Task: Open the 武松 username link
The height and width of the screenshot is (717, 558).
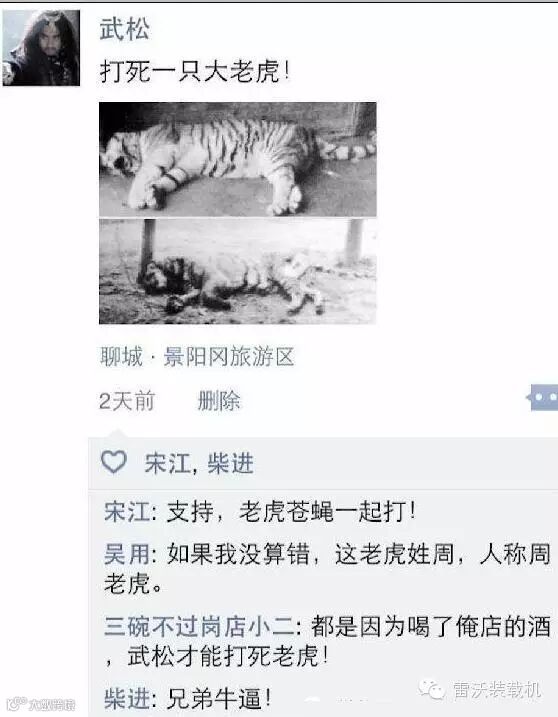Action: click(x=124, y=30)
